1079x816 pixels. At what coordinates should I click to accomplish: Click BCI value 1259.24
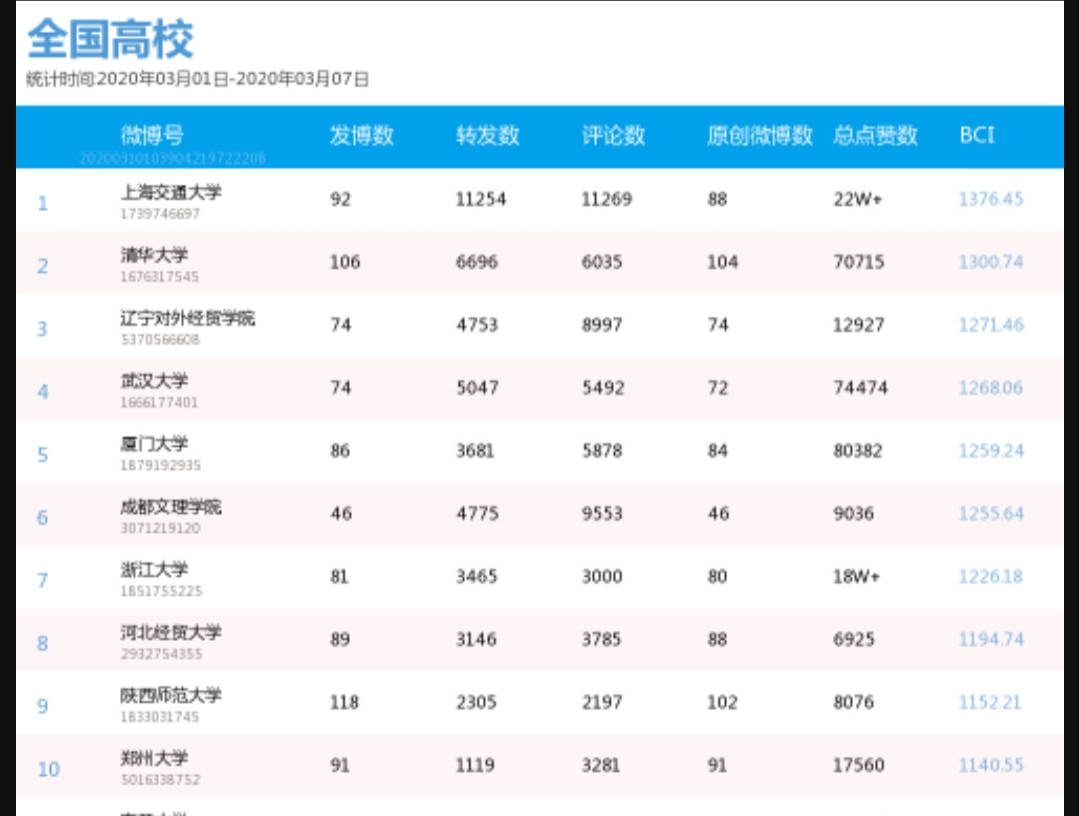pos(991,451)
